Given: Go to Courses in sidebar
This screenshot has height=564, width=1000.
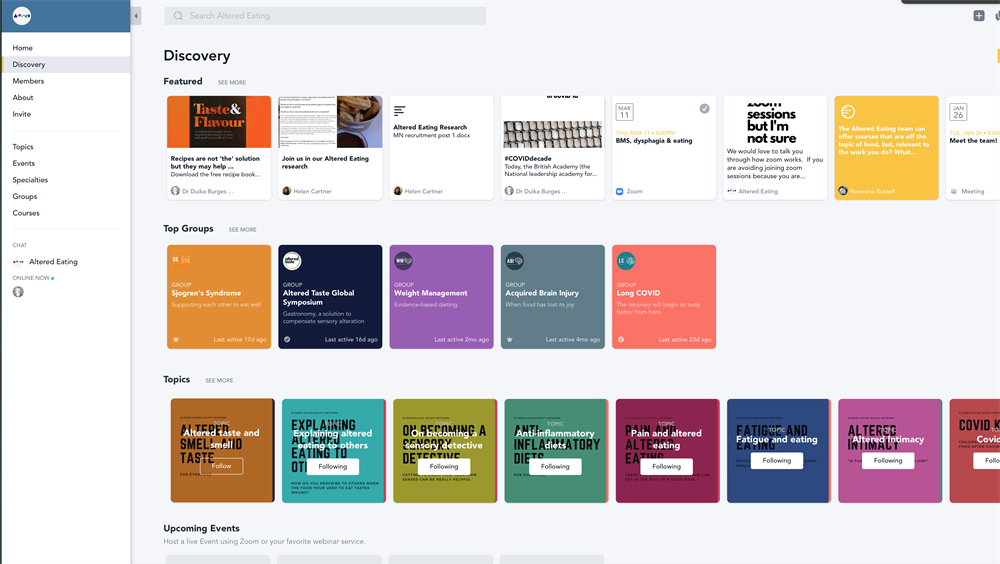Looking at the screenshot, I should [x=26, y=213].
